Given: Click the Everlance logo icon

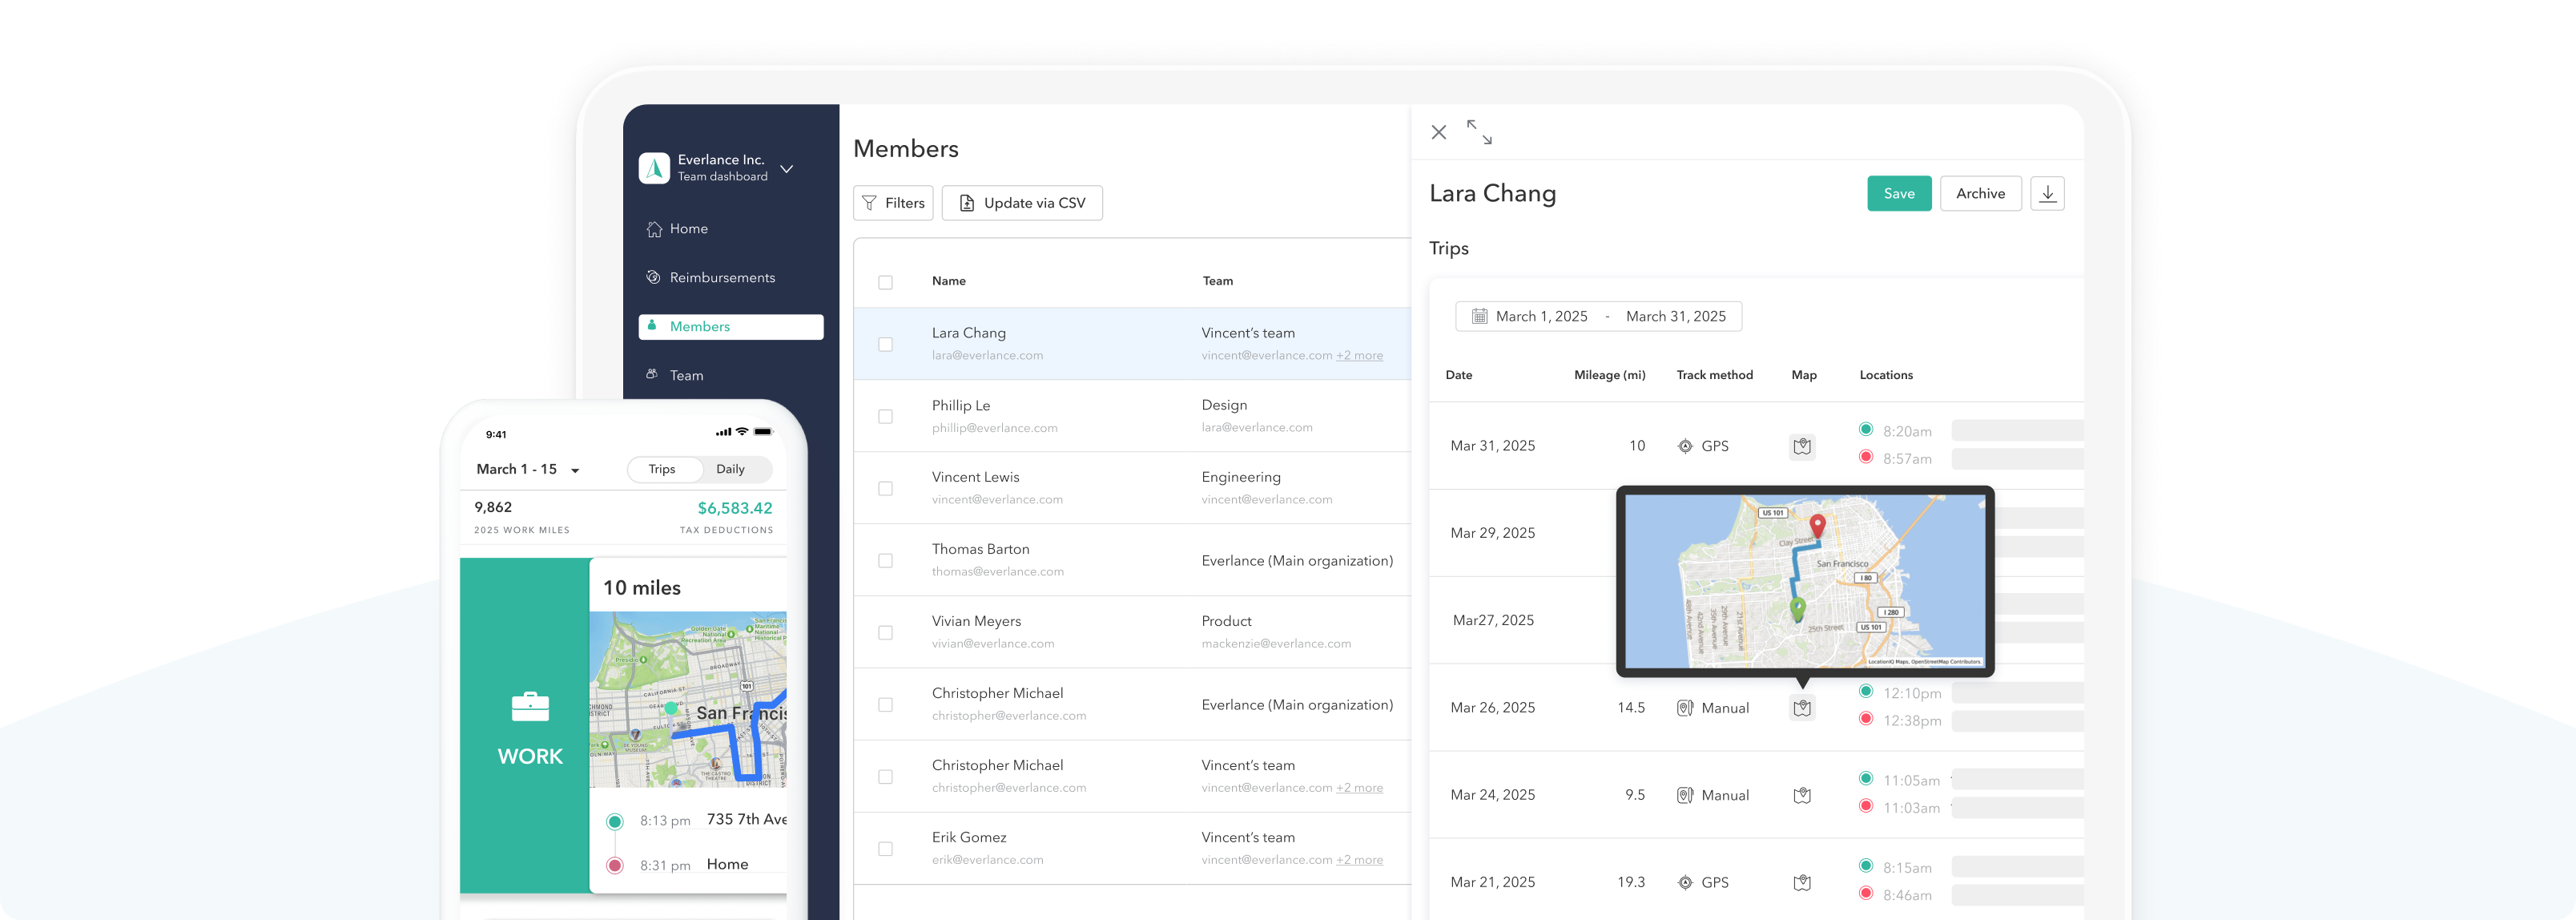Looking at the screenshot, I should pyautogui.click(x=654, y=168).
